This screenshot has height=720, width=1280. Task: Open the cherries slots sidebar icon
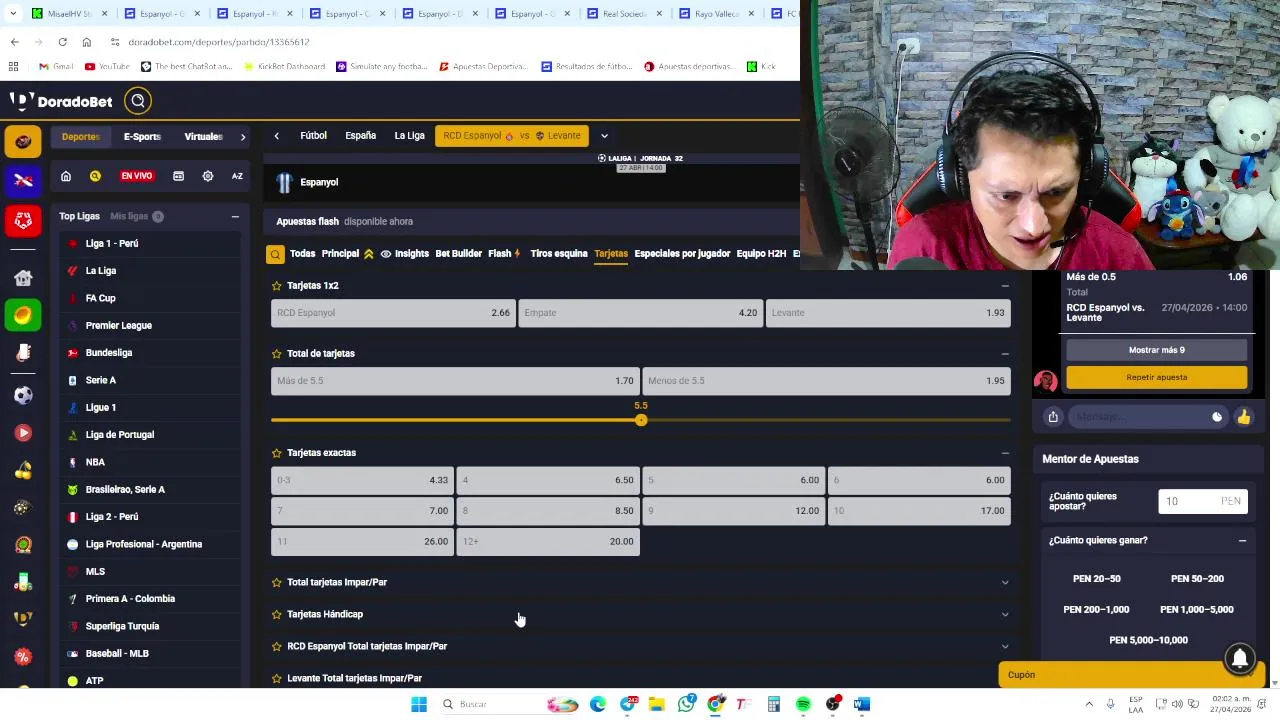(x=23, y=470)
